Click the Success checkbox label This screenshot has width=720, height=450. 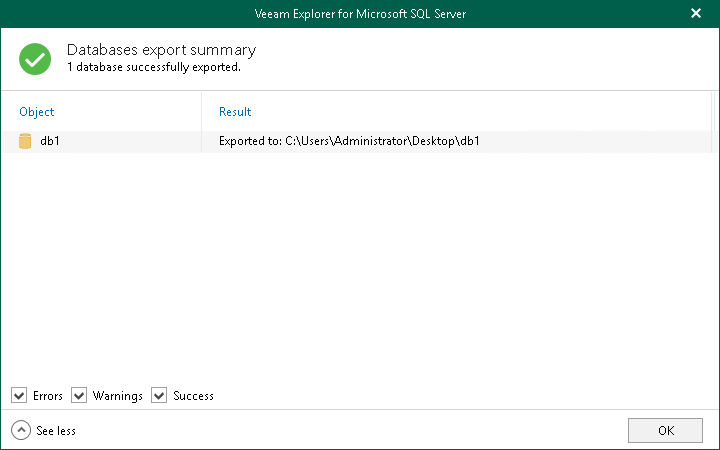193,396
